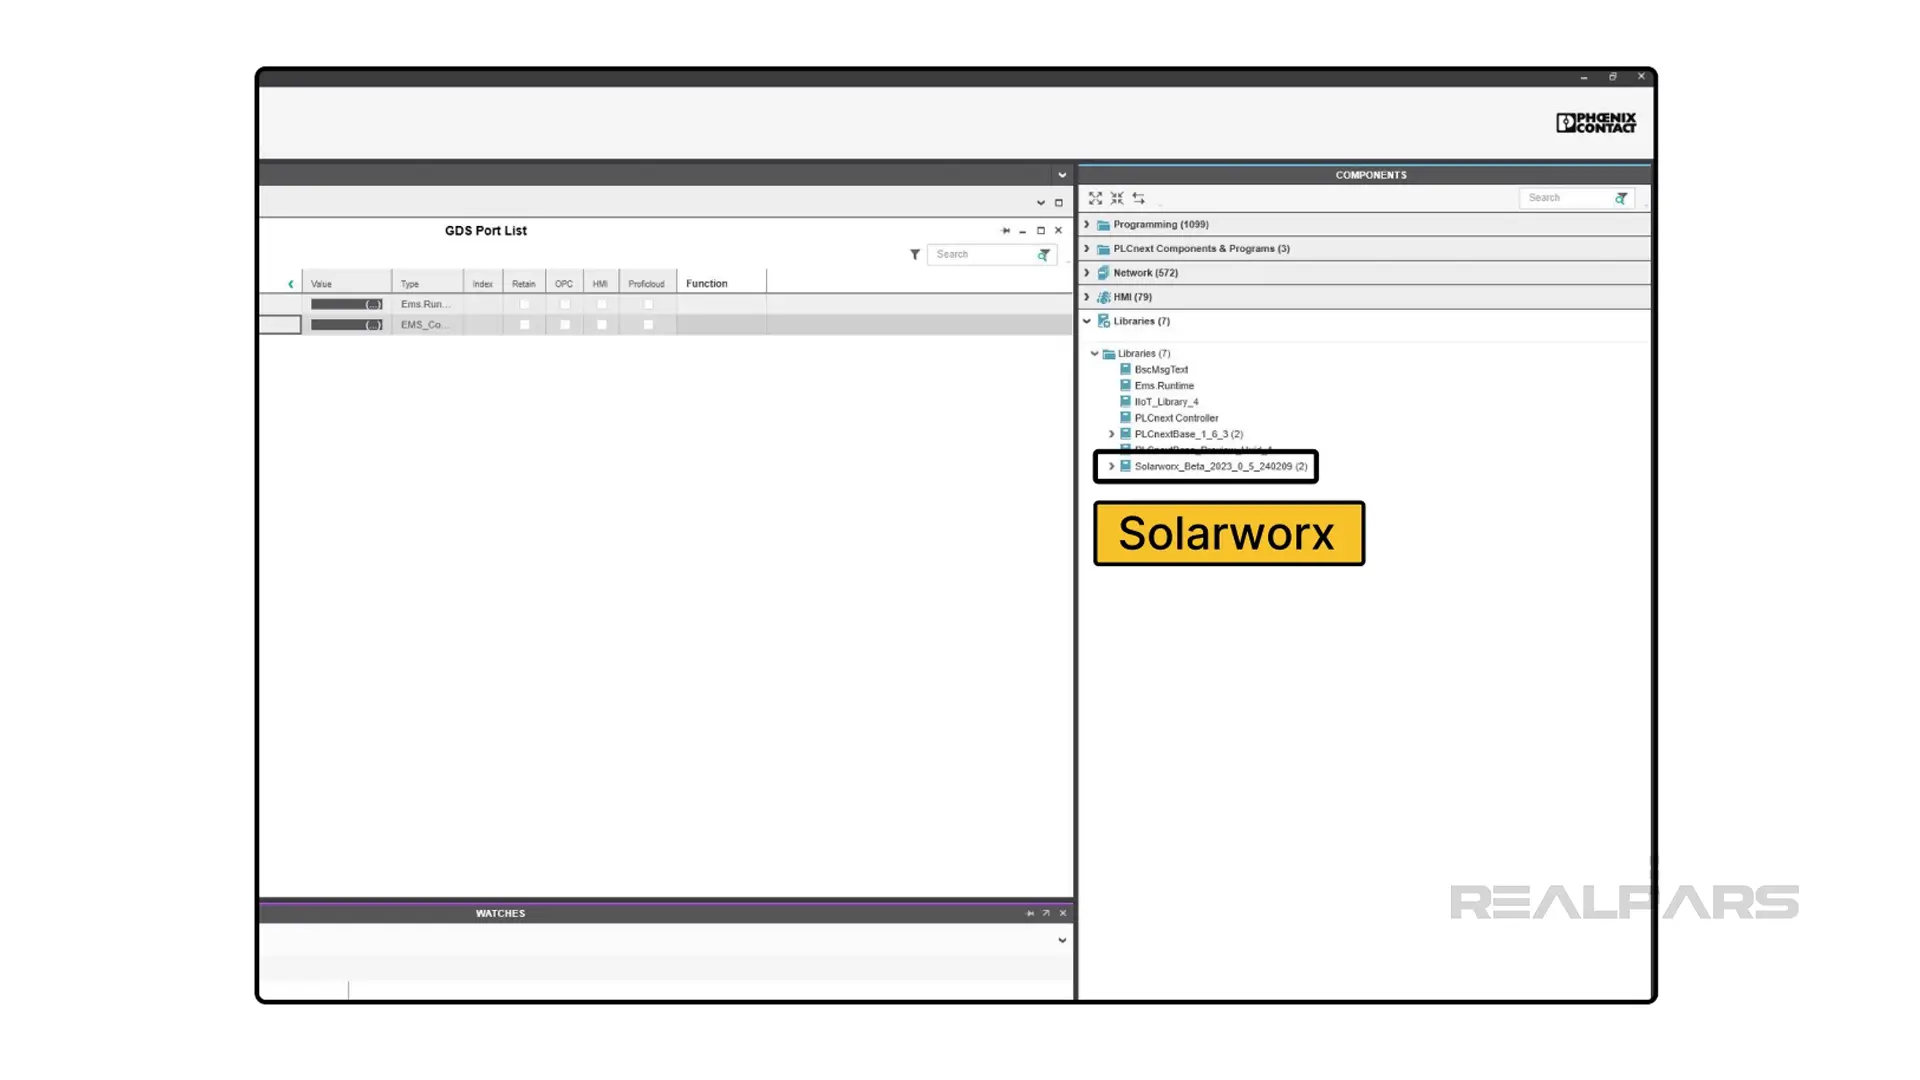Click the Programming folder icon
Viewport: 1920px width, 1080px height.
coord(1103,225)
